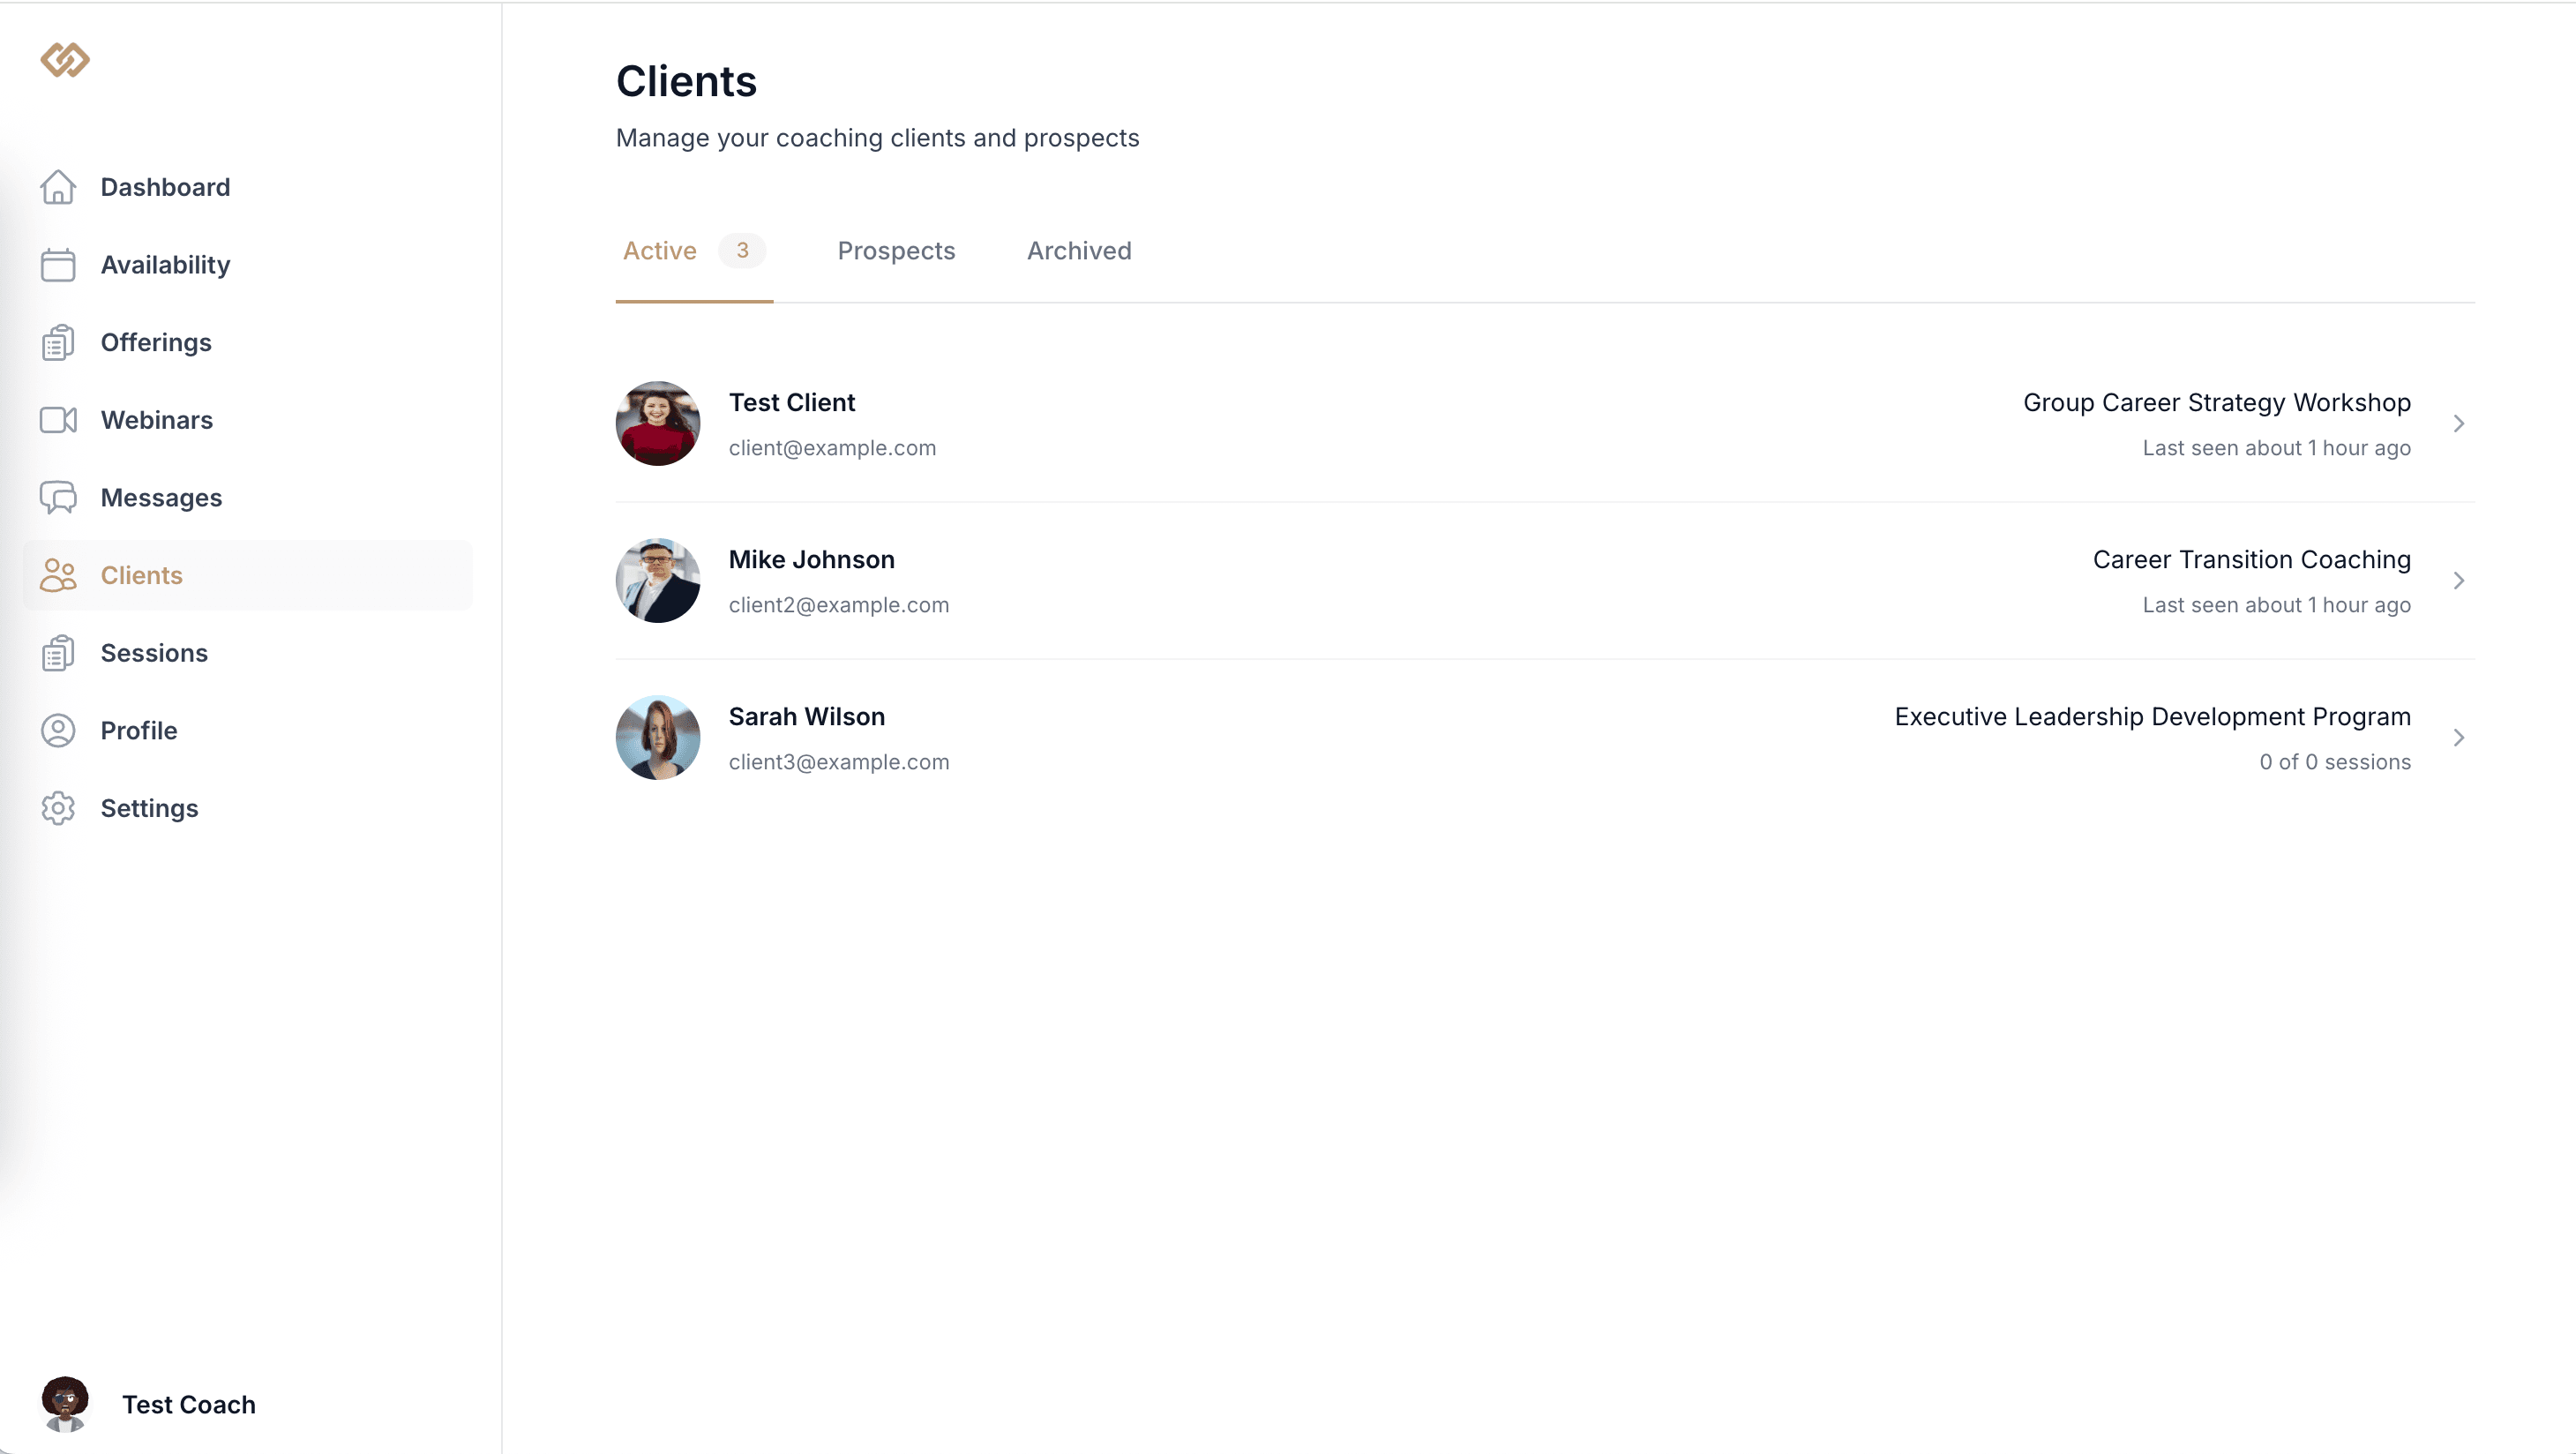Viewport: 2576px width, 1454px height.
Task: Expand Sarah Wilson's row chevron
Action: point(2460,737)
